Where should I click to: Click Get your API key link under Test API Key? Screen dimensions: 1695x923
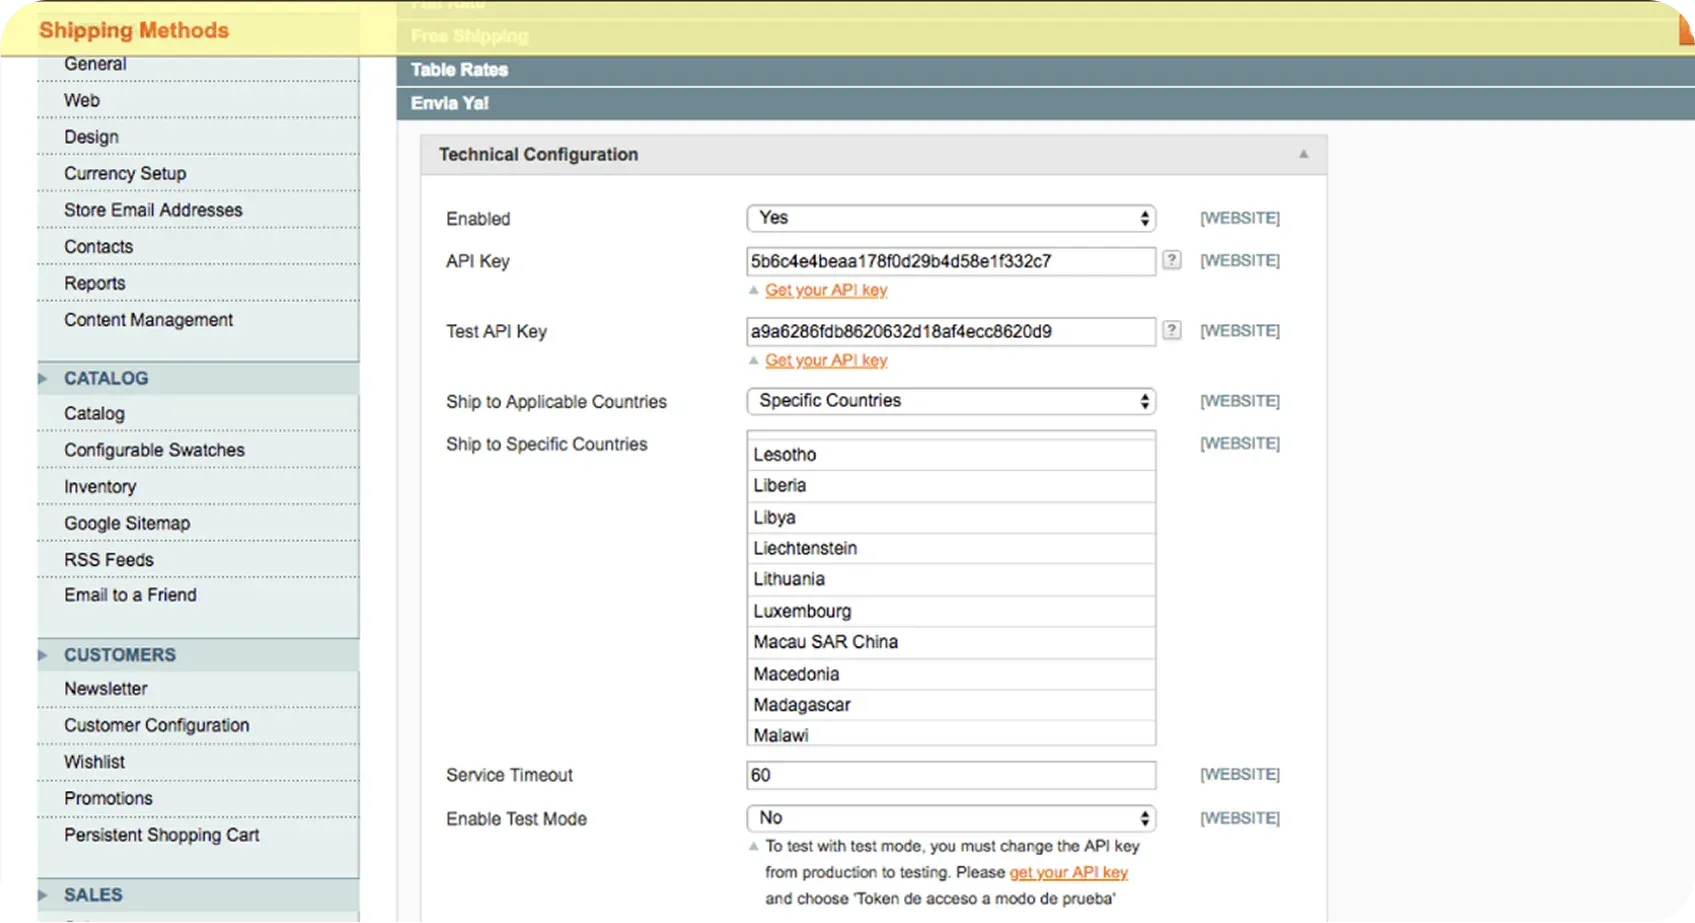click(826, 360)
